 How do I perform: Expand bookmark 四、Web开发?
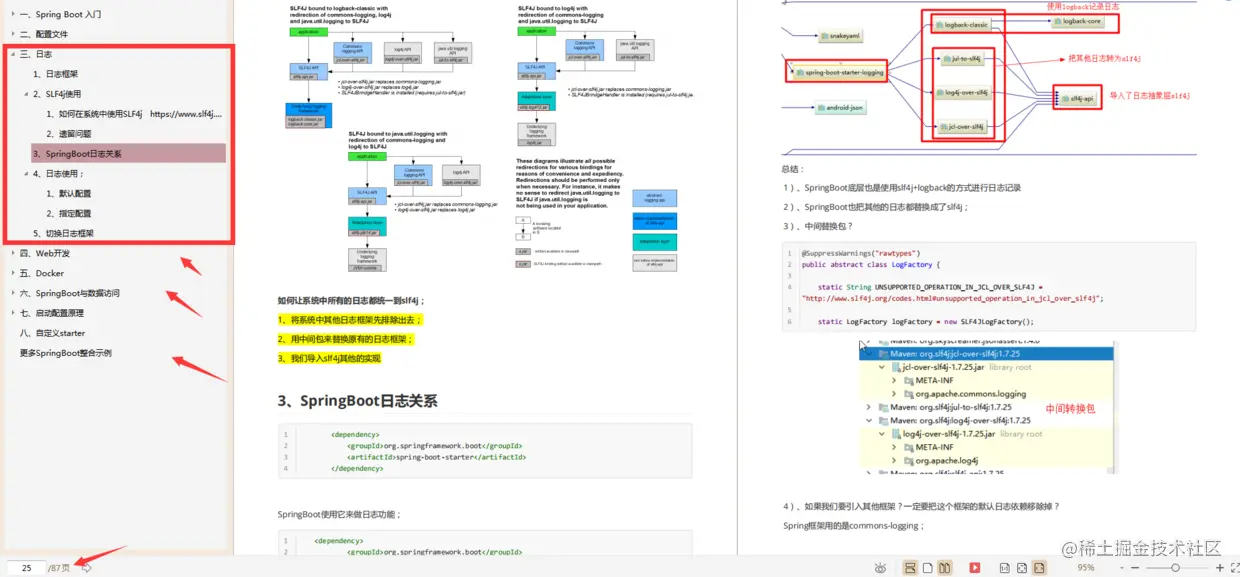coord(11,253)
